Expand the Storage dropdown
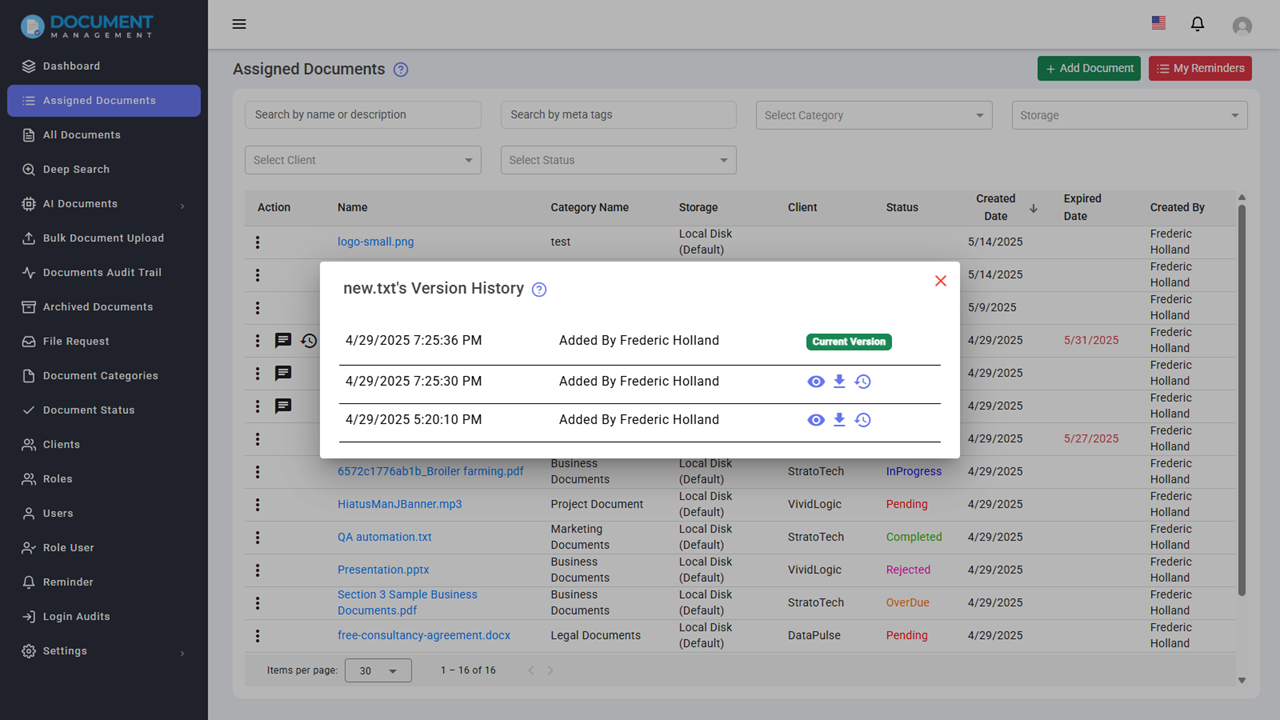 1129,115
